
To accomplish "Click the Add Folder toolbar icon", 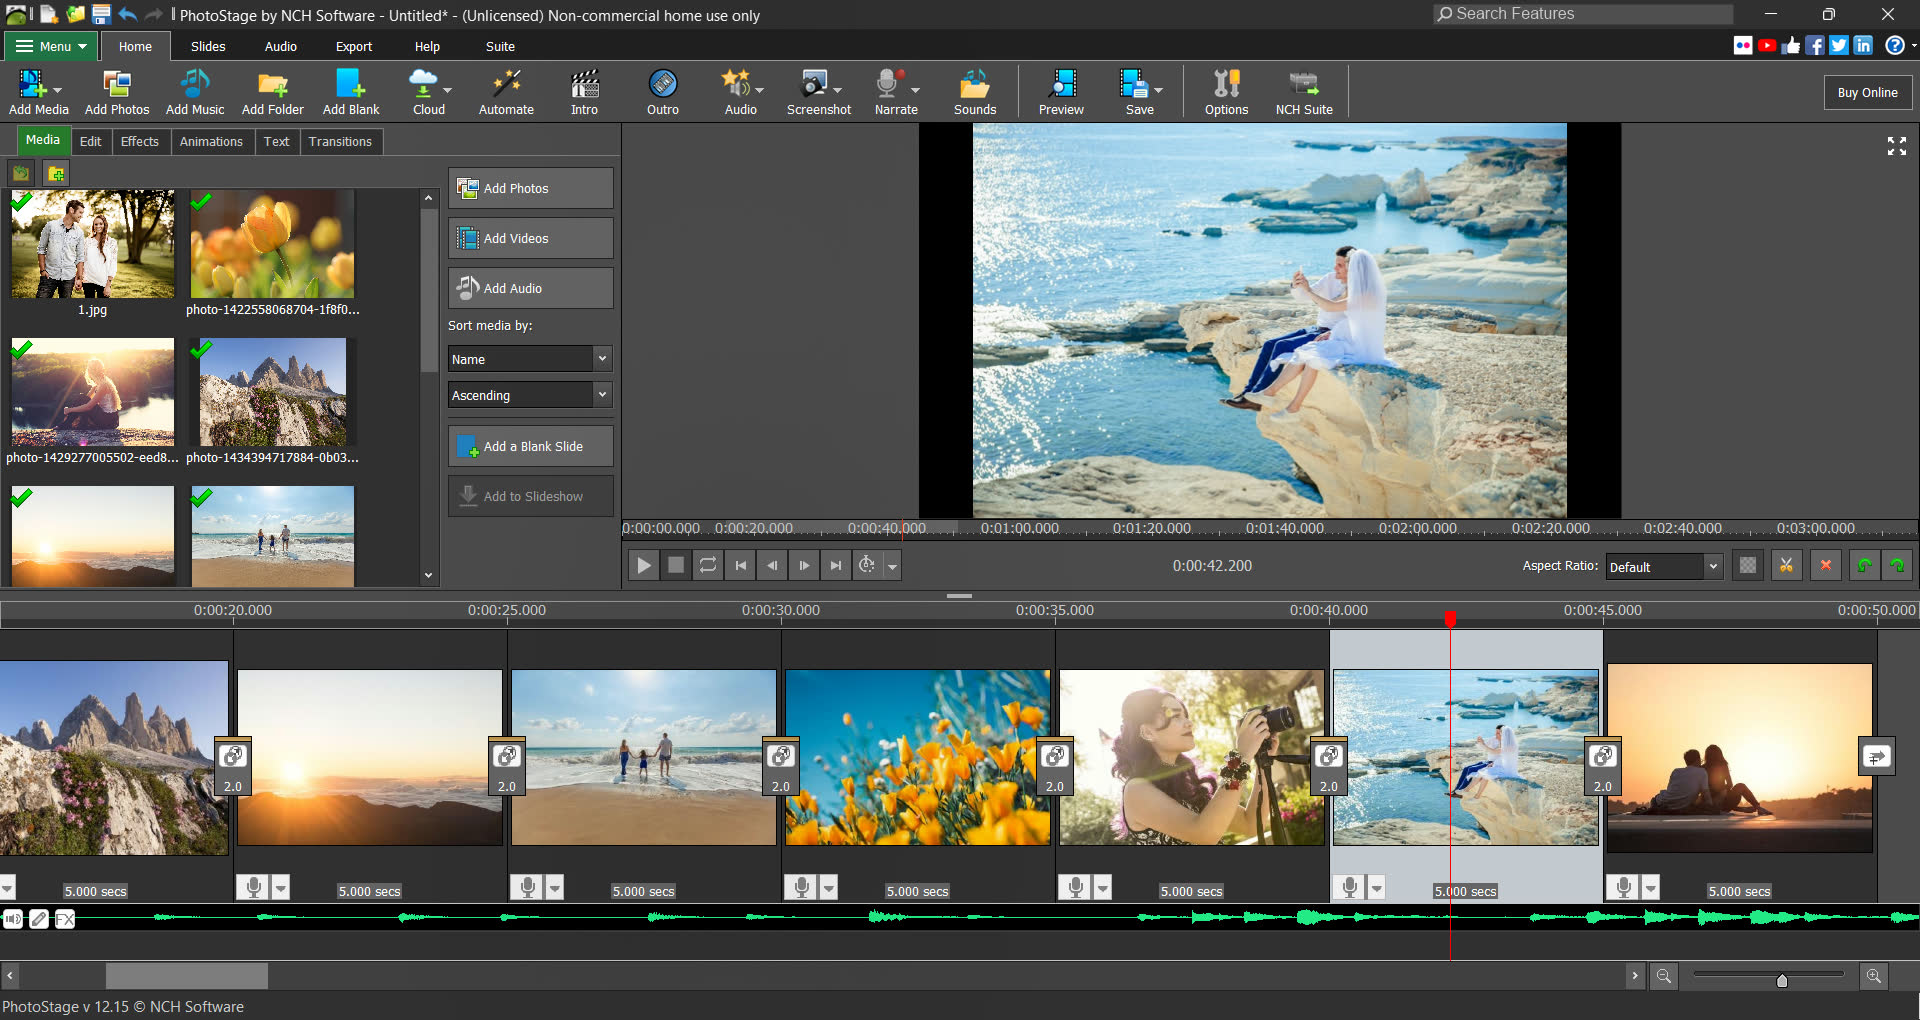I will 273,92.
